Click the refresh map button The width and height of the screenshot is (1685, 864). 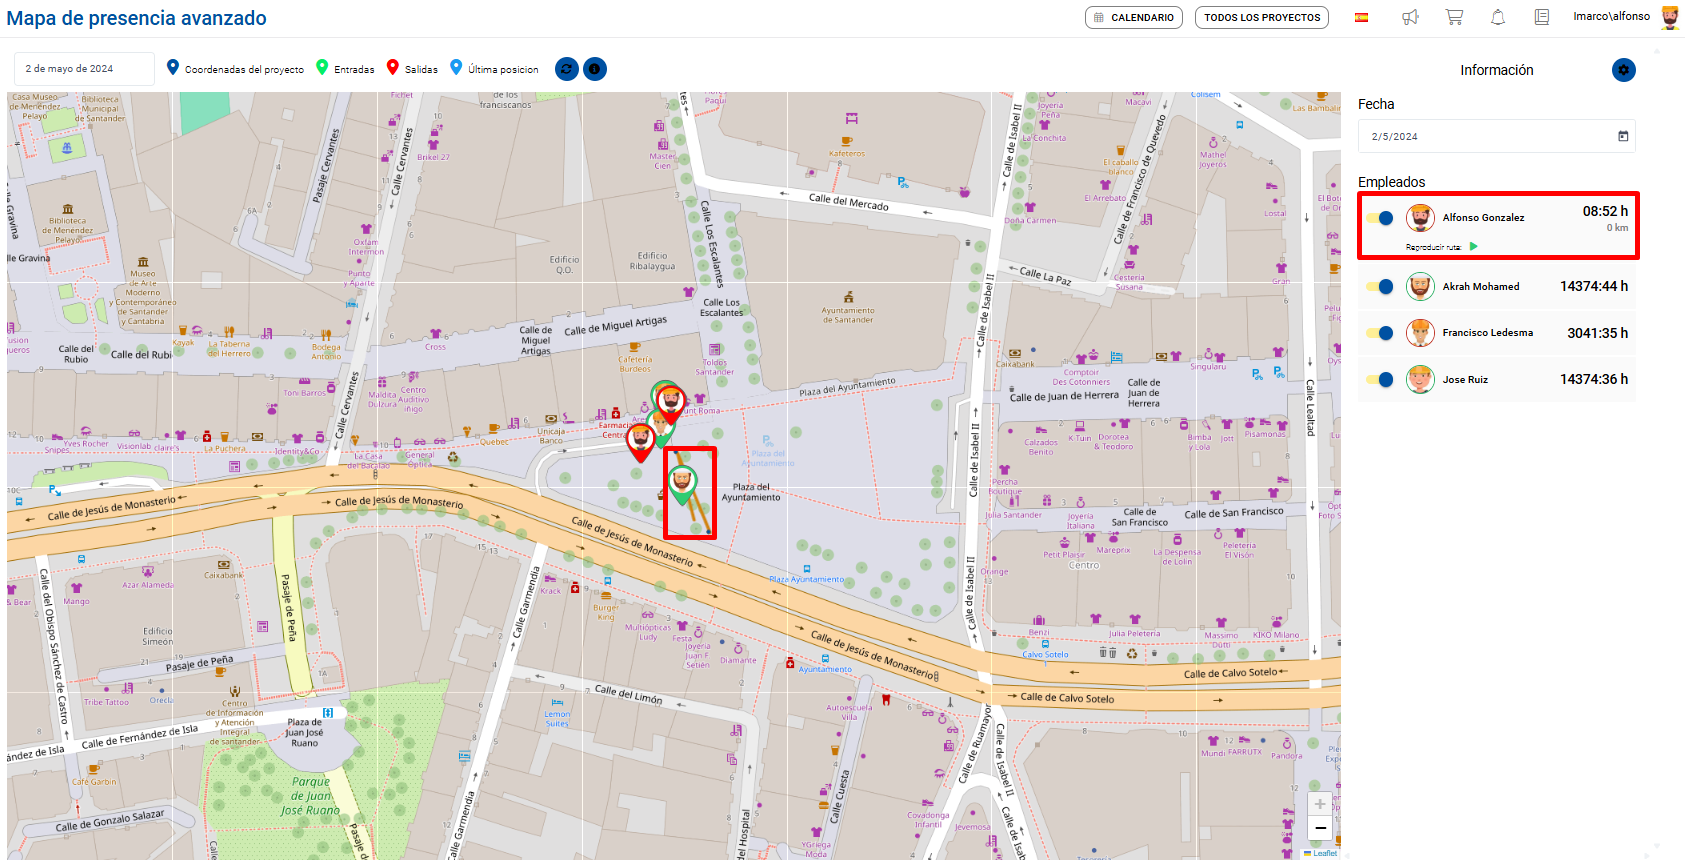coord(566,69)
